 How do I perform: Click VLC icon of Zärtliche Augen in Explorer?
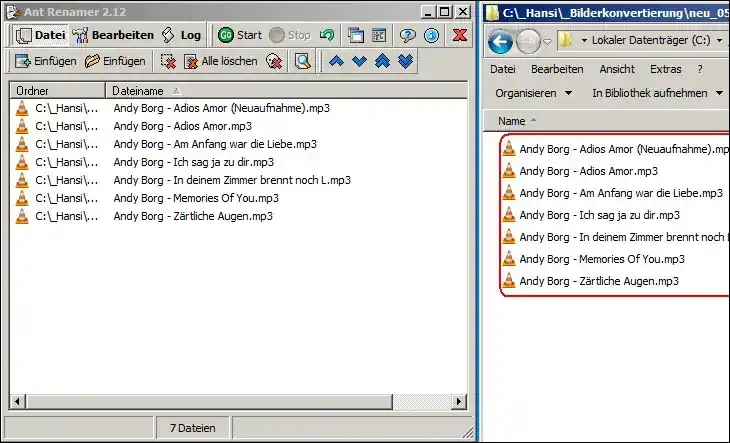[509, 281]
